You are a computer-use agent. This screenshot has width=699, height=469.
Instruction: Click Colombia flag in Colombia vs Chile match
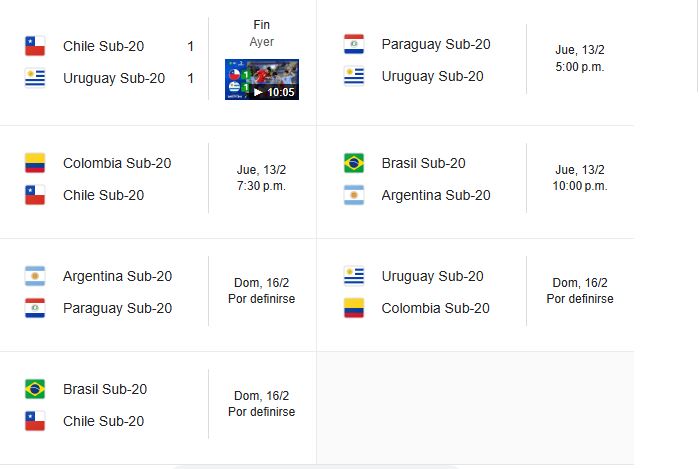[x=35, y=163]
